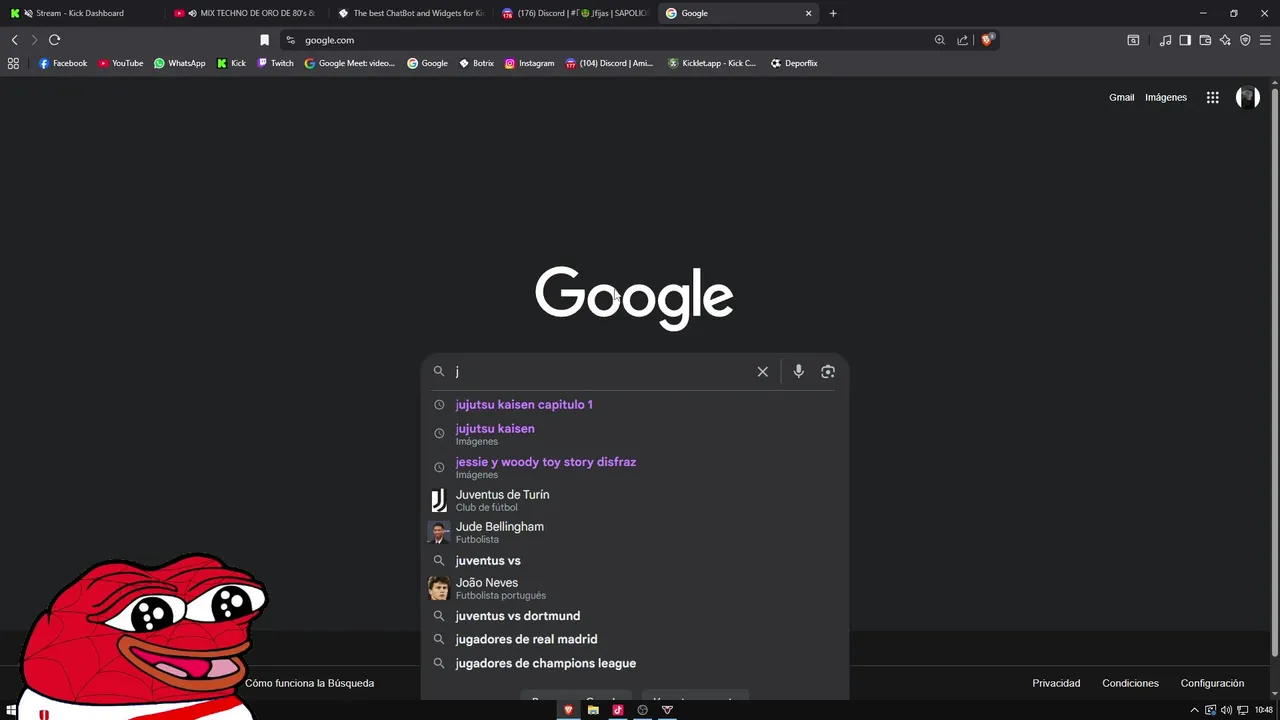
Task: Click the taskbar clock showing 10:48
Action: pos(1263,710)
